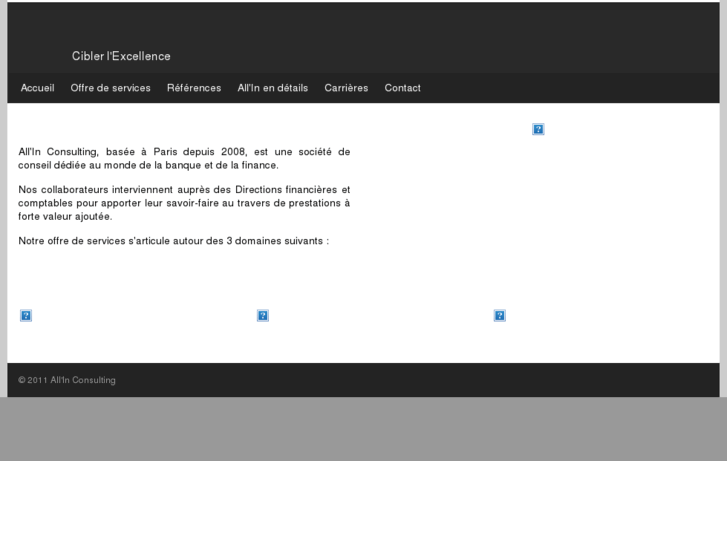Click paragraph starting Nos collaborateurs interviennent
Image resolution: width=727 pixels, height=545 pixels.
point(184,203)
